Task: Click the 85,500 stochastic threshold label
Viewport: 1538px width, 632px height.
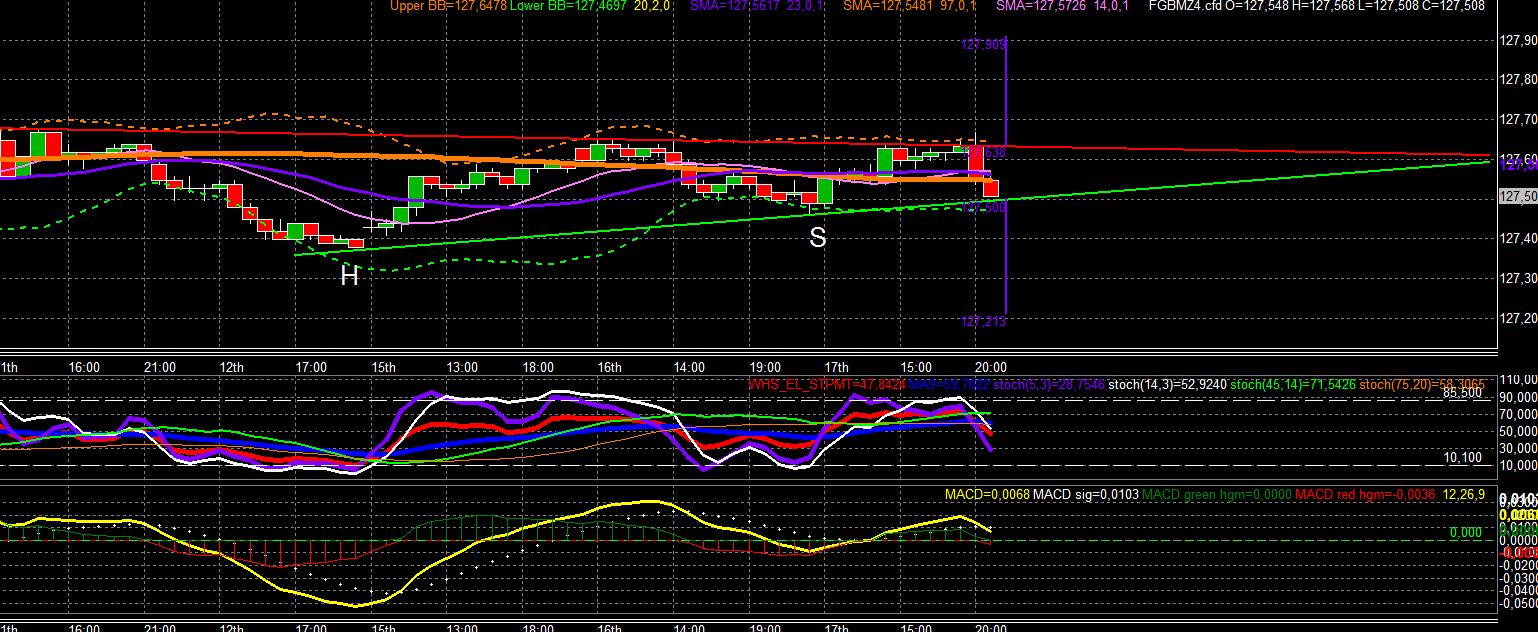Action: point(1461,393)
